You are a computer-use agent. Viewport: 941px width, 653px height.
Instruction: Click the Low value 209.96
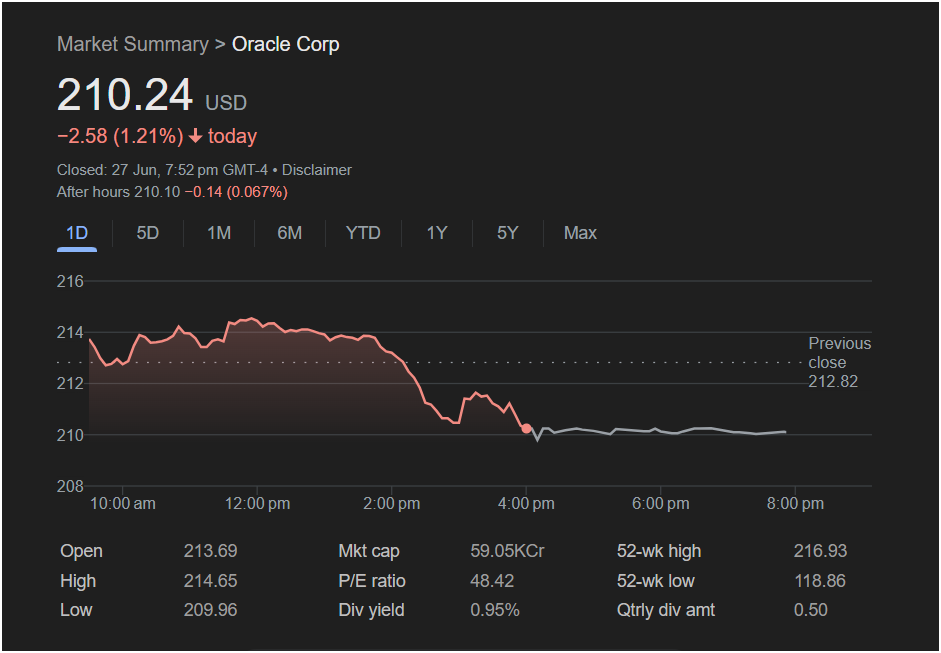click(x=210, y=610)
